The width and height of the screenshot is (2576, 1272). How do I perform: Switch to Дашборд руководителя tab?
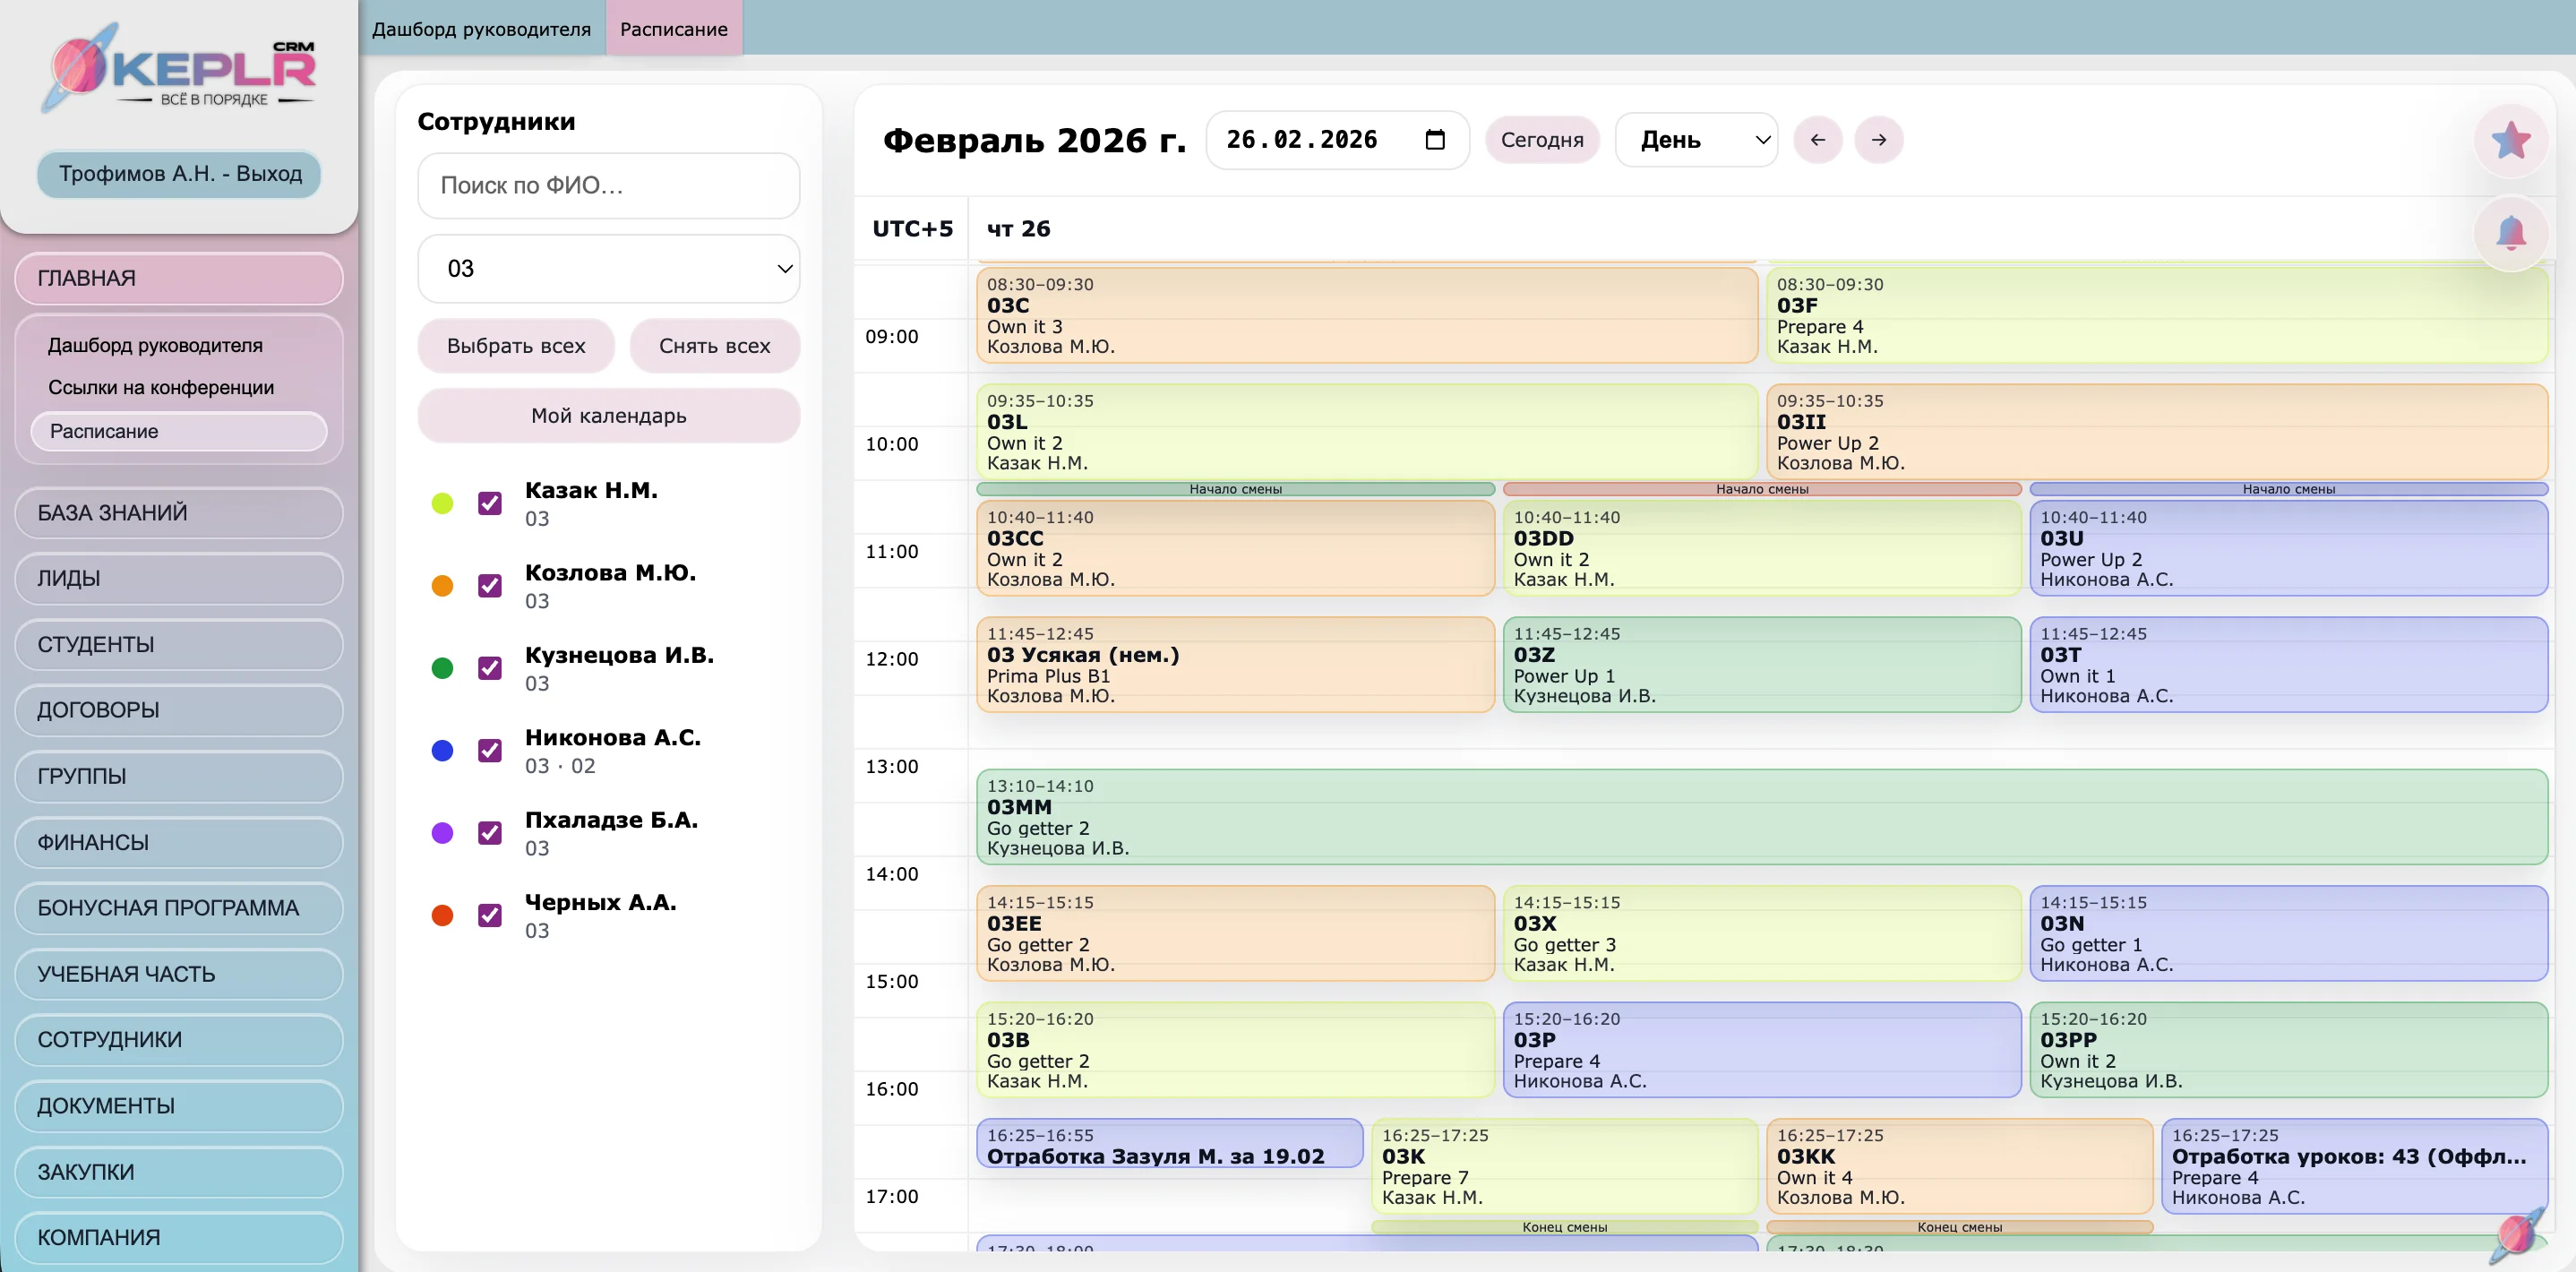(x=481, y=29)
